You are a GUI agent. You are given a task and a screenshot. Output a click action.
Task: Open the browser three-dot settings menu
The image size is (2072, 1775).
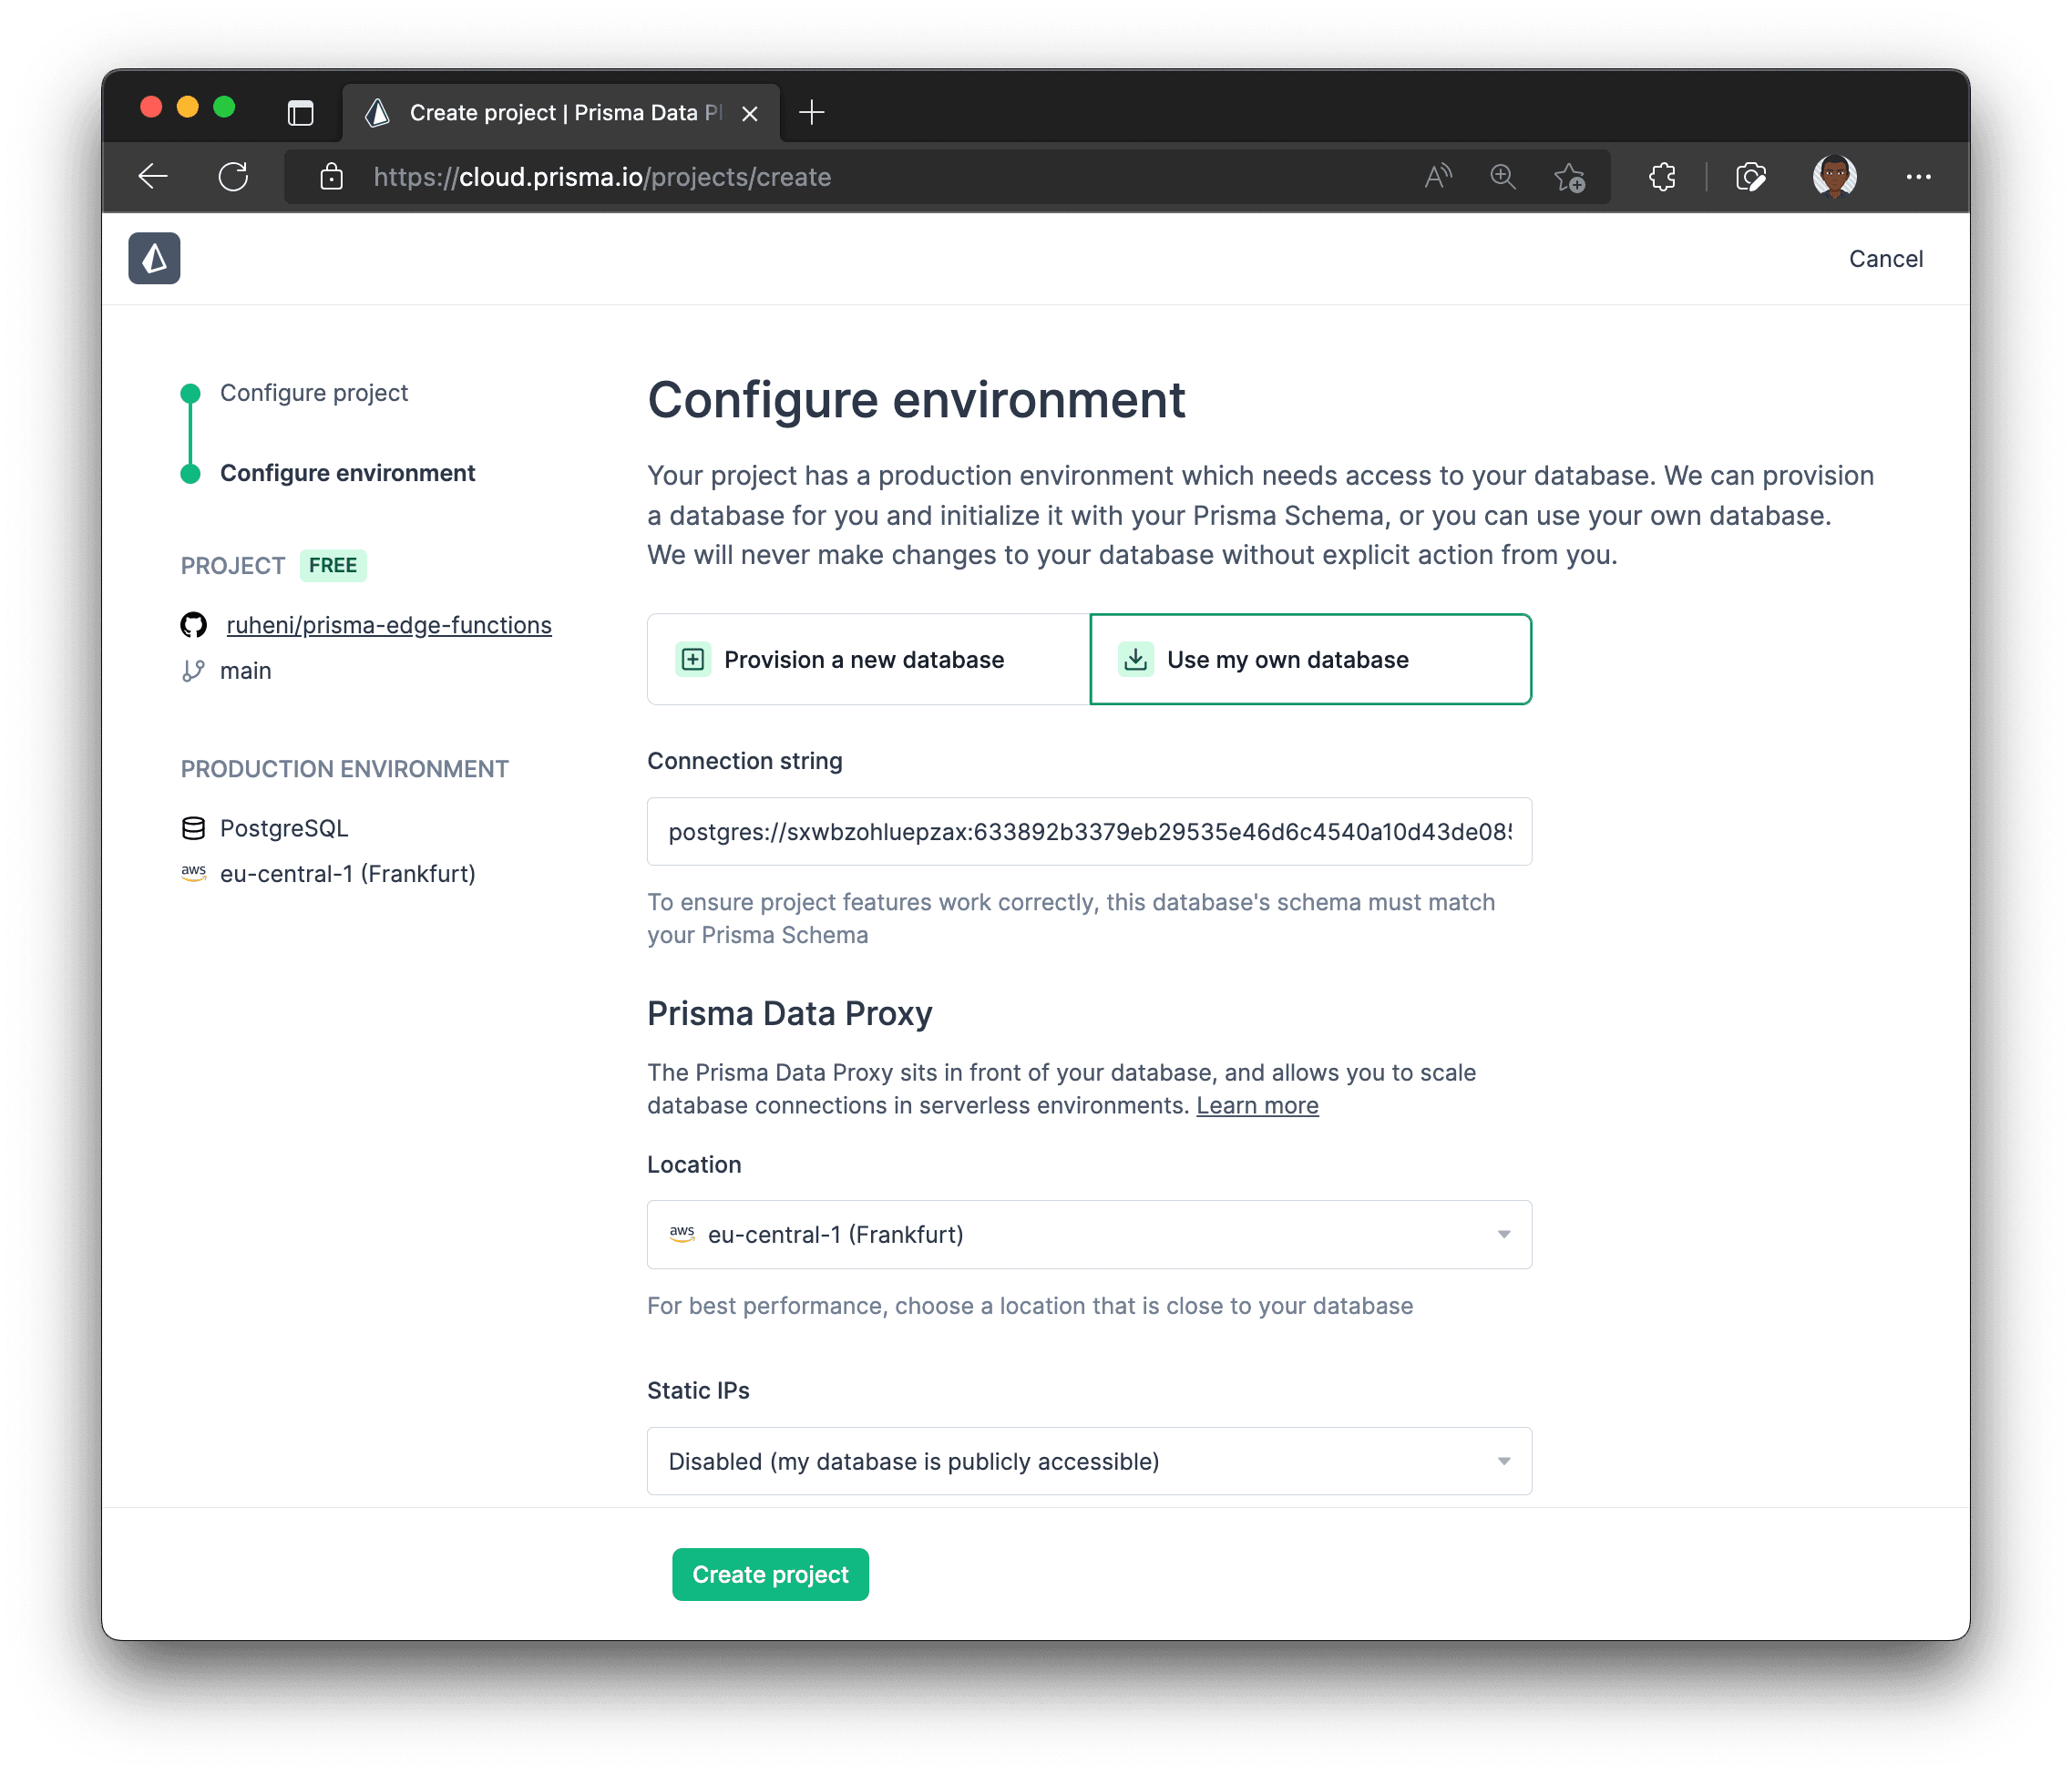point(1918,177)
